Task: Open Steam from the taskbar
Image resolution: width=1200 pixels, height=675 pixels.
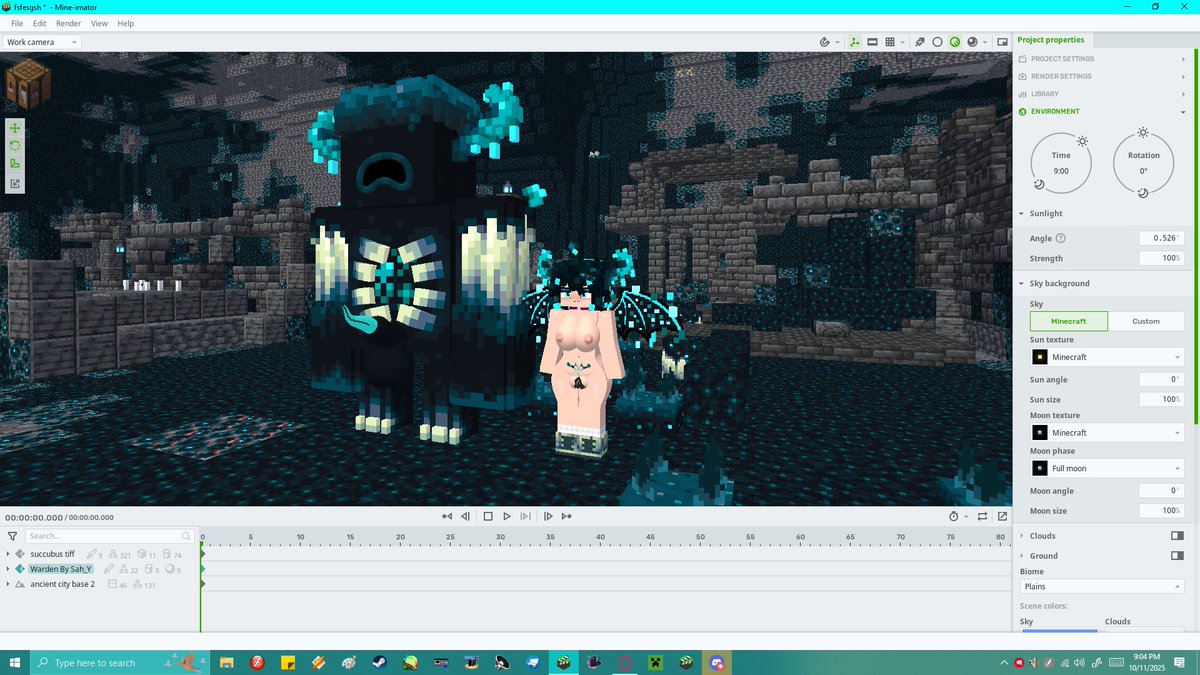Action: (379, 663)
